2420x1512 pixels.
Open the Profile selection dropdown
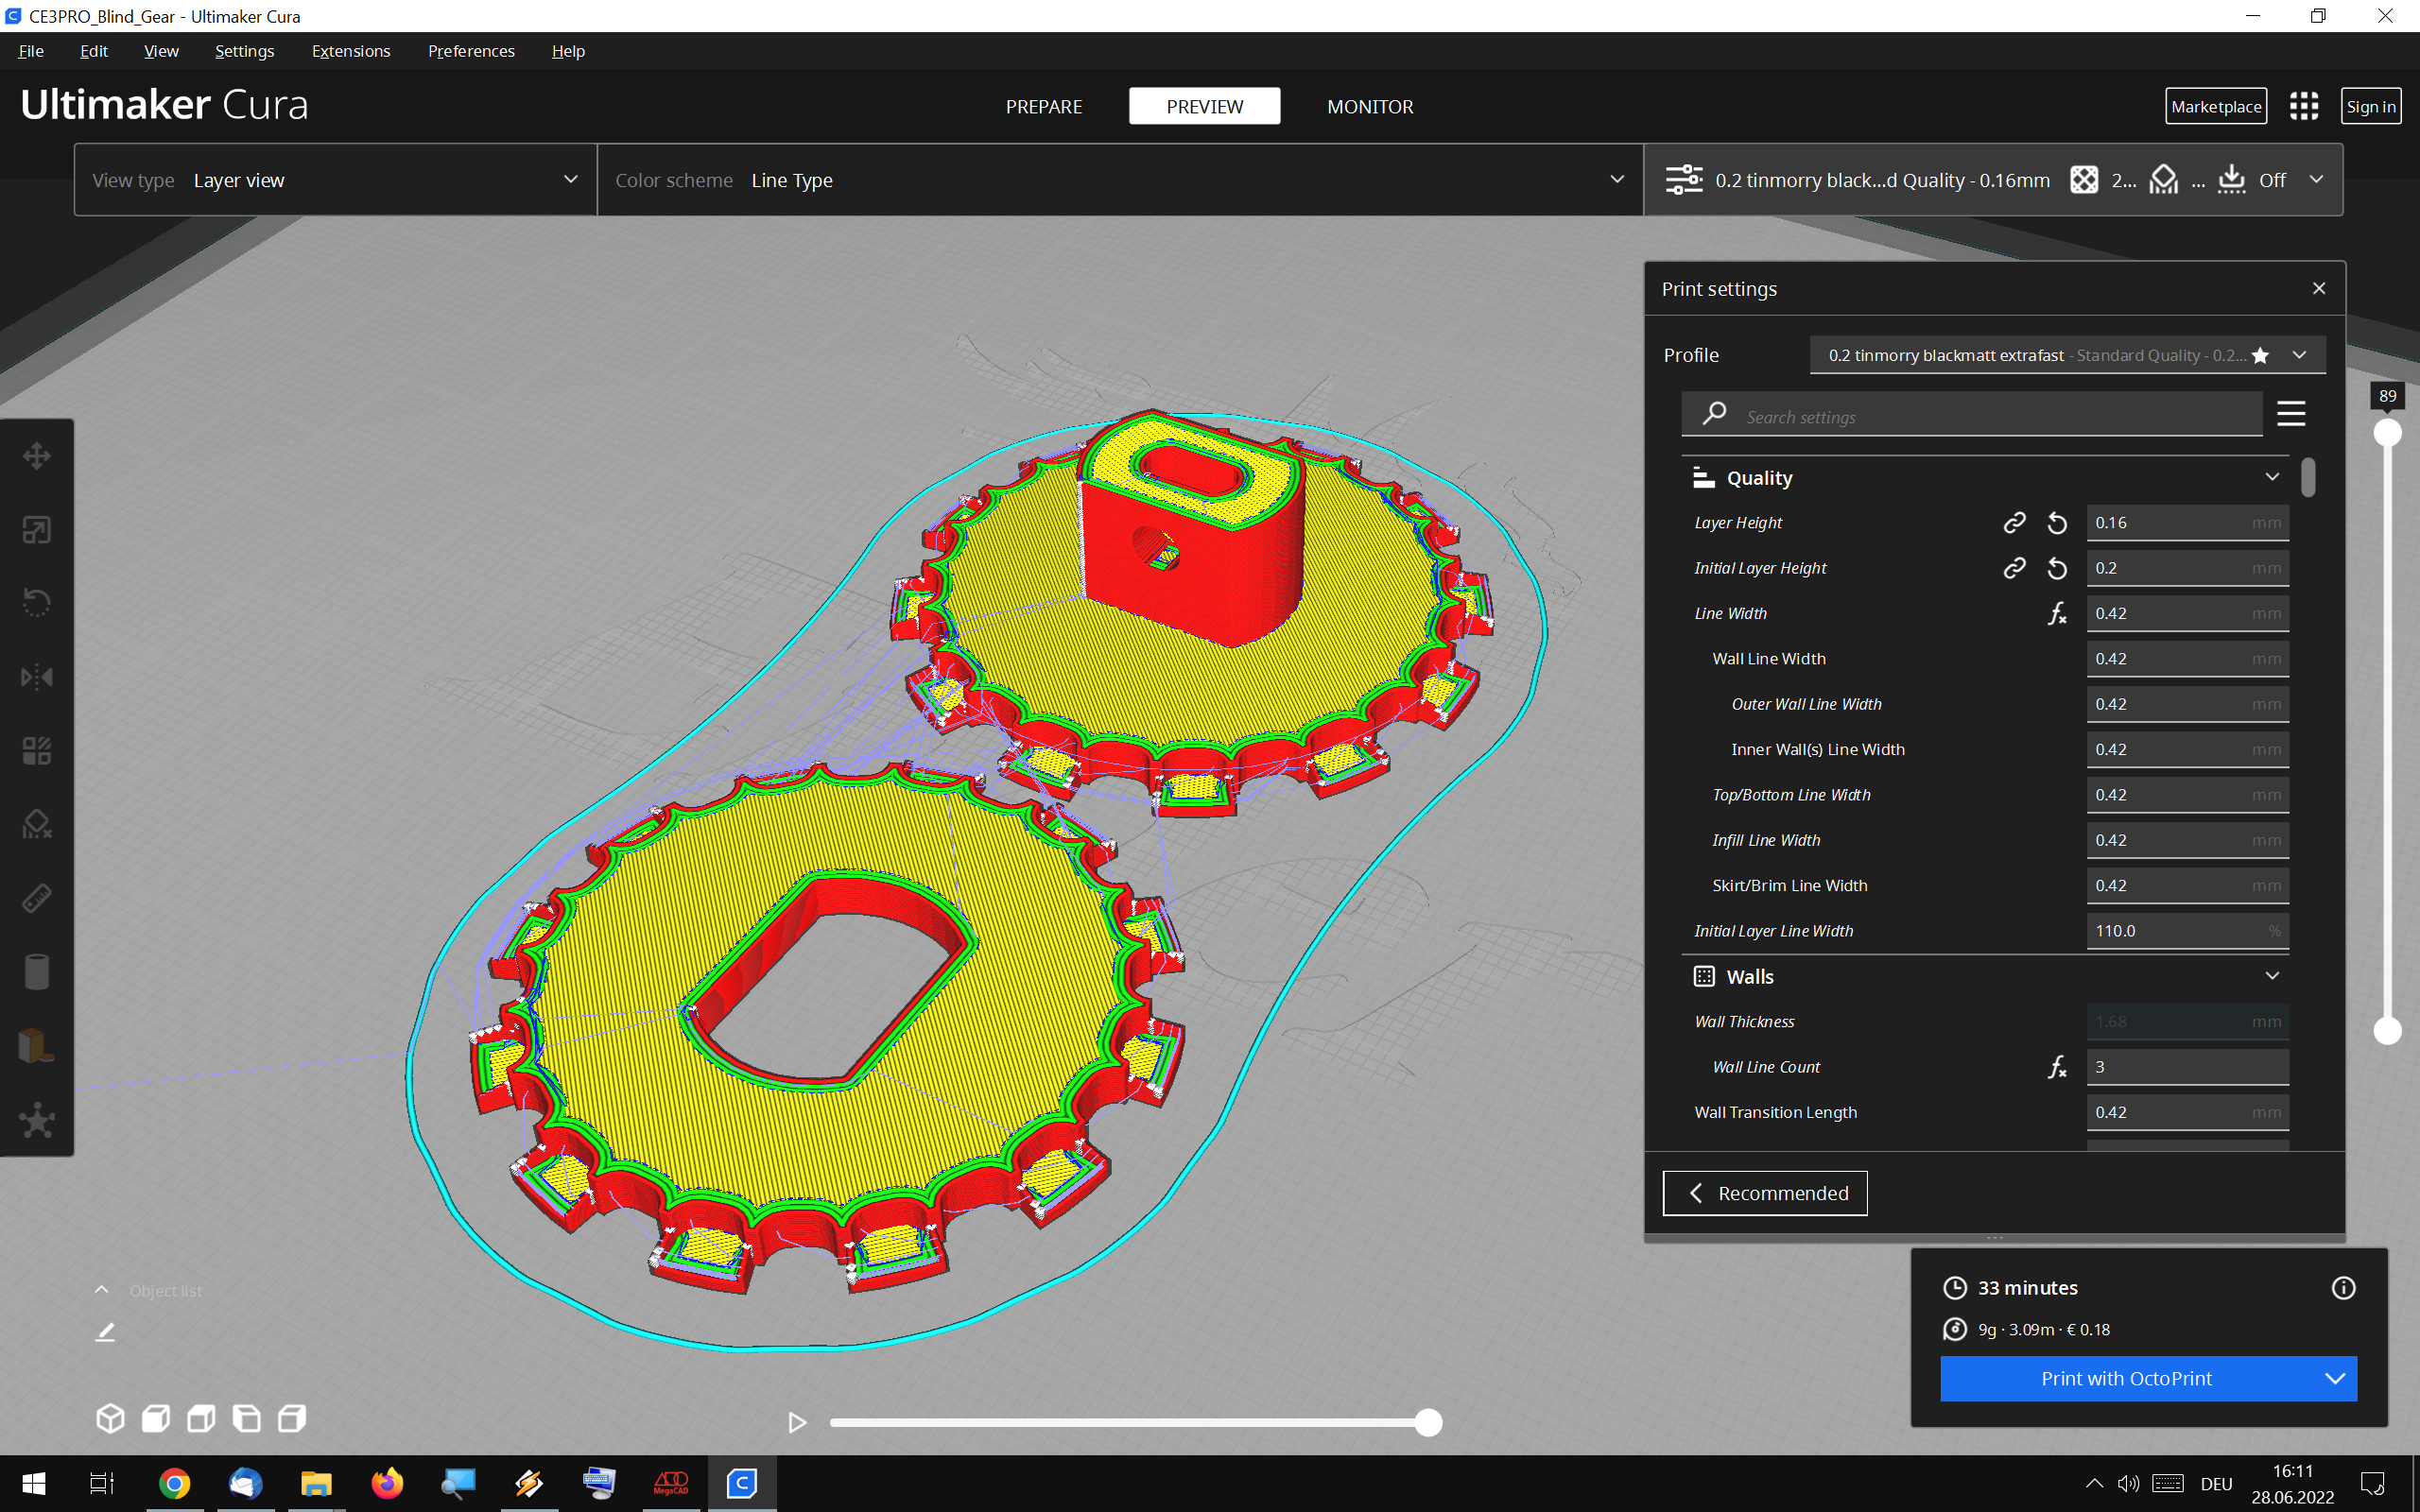pyautogui.click(x=2067, y=355)
